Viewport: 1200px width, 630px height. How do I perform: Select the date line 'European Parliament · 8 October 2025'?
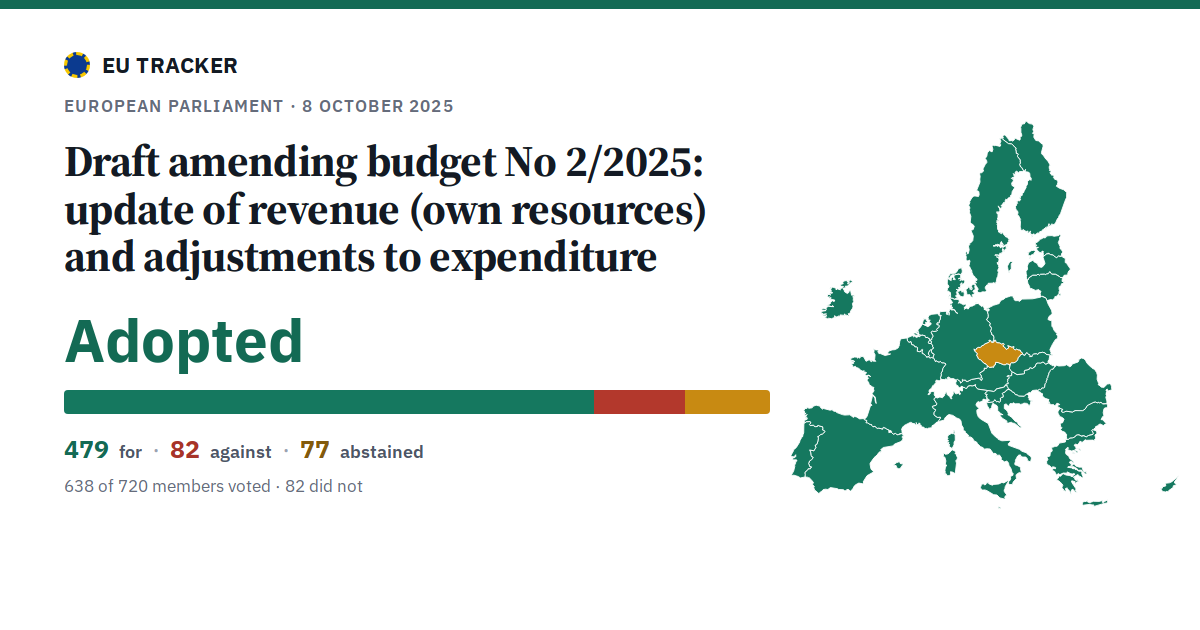[x=259, y=106]
